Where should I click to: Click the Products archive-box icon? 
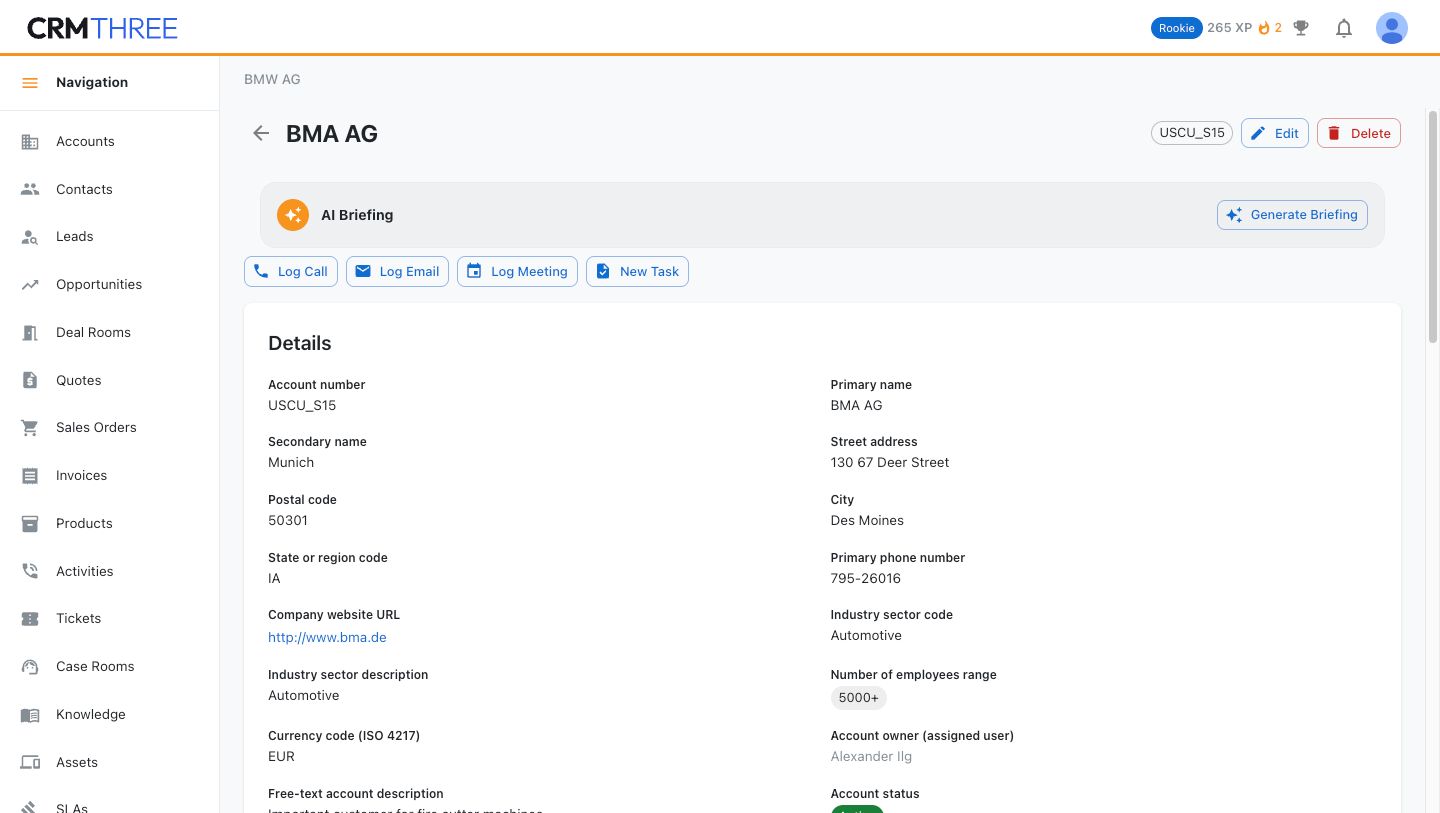click(30, 524)
